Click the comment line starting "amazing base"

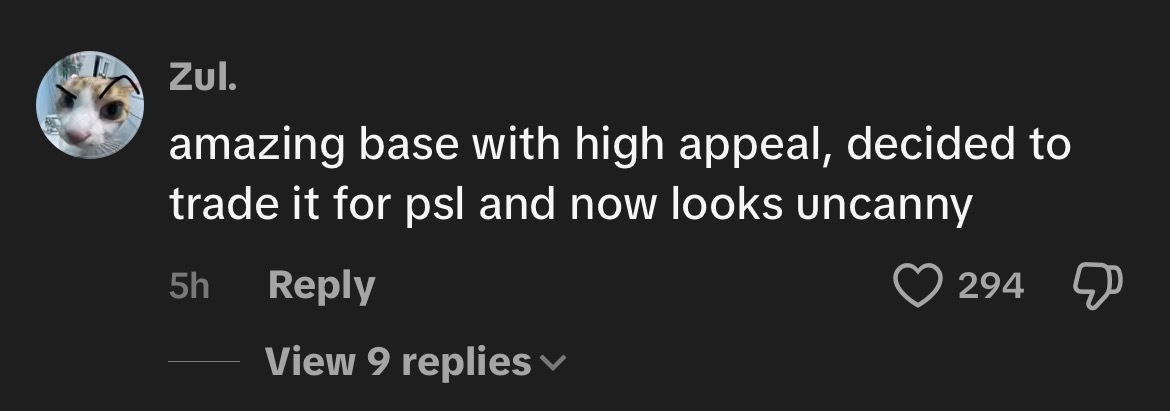pos(620,146)
